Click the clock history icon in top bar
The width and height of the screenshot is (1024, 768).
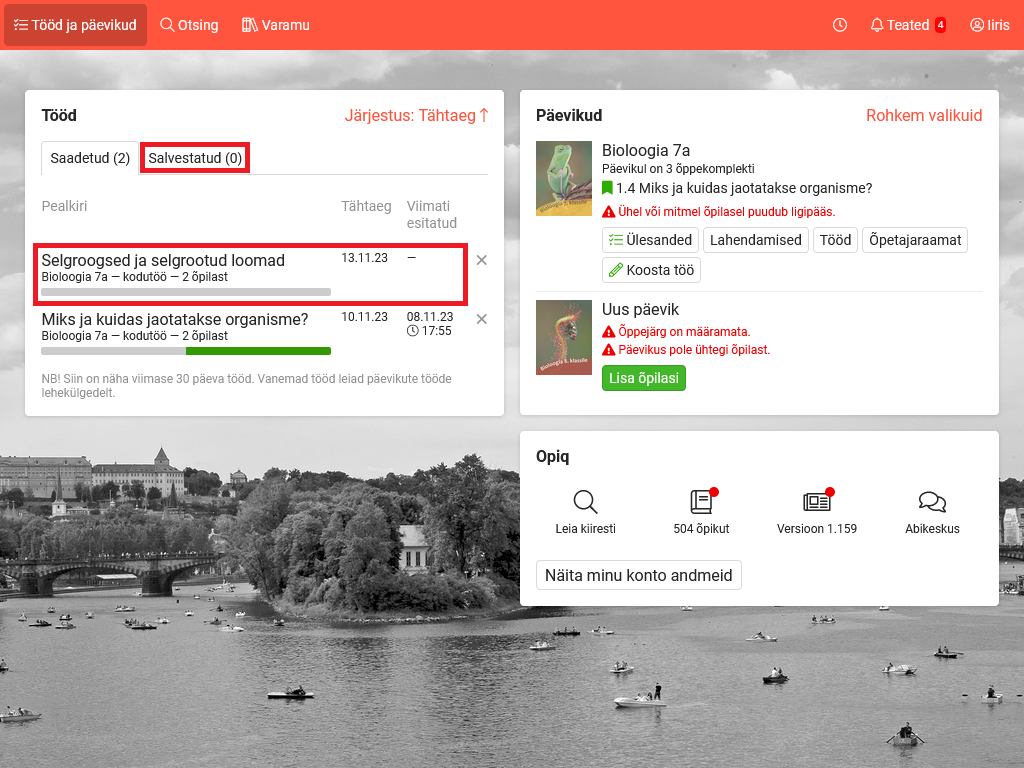point(840,25)
